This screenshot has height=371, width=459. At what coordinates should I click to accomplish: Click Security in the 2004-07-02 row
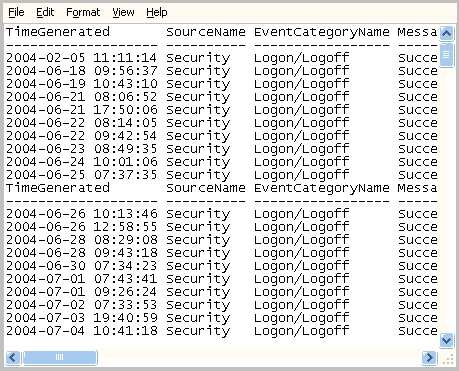(198, 306)
